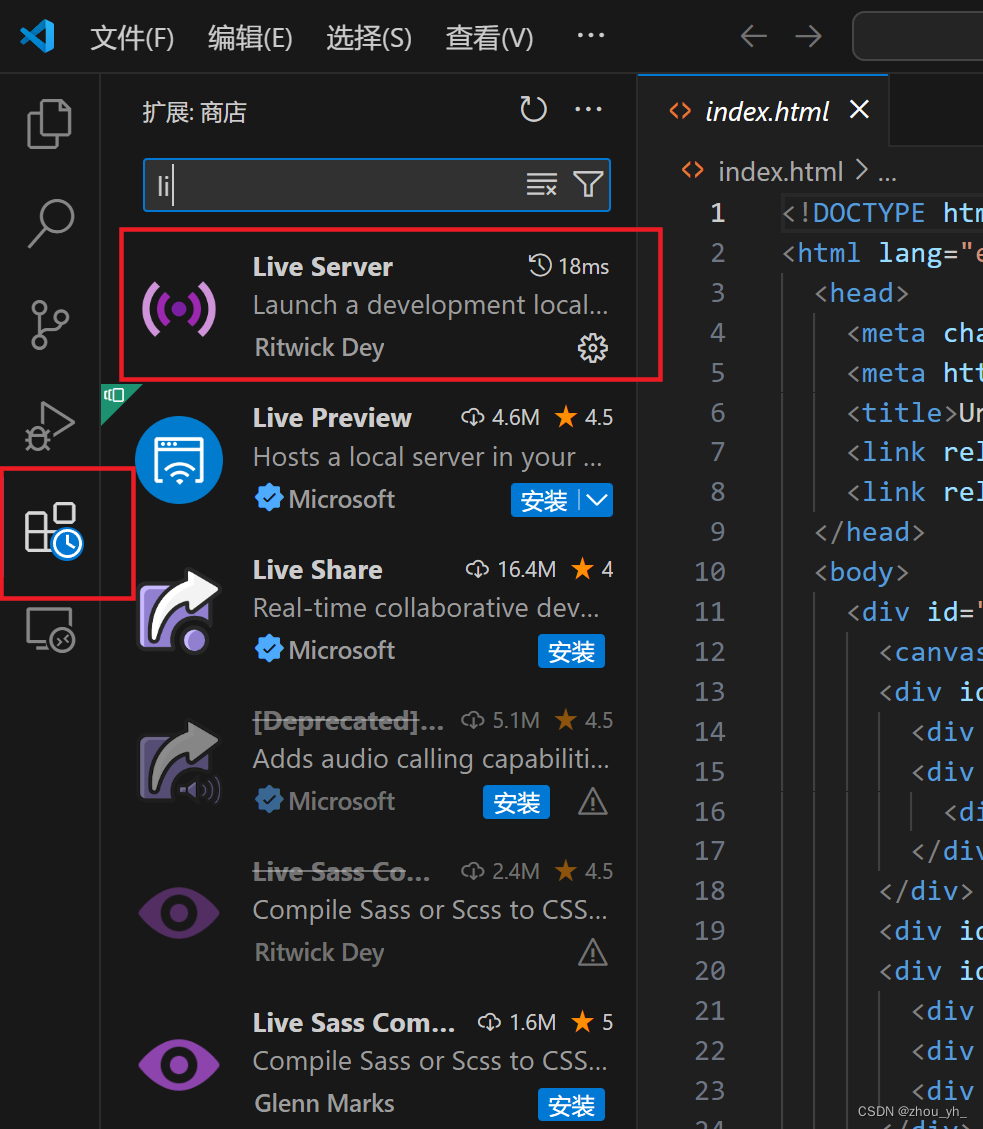This screenshot has width=983, height=1129.
Task: Open the Selection (选择) menu
Action: pyautogui.click(x=369, y=37)
